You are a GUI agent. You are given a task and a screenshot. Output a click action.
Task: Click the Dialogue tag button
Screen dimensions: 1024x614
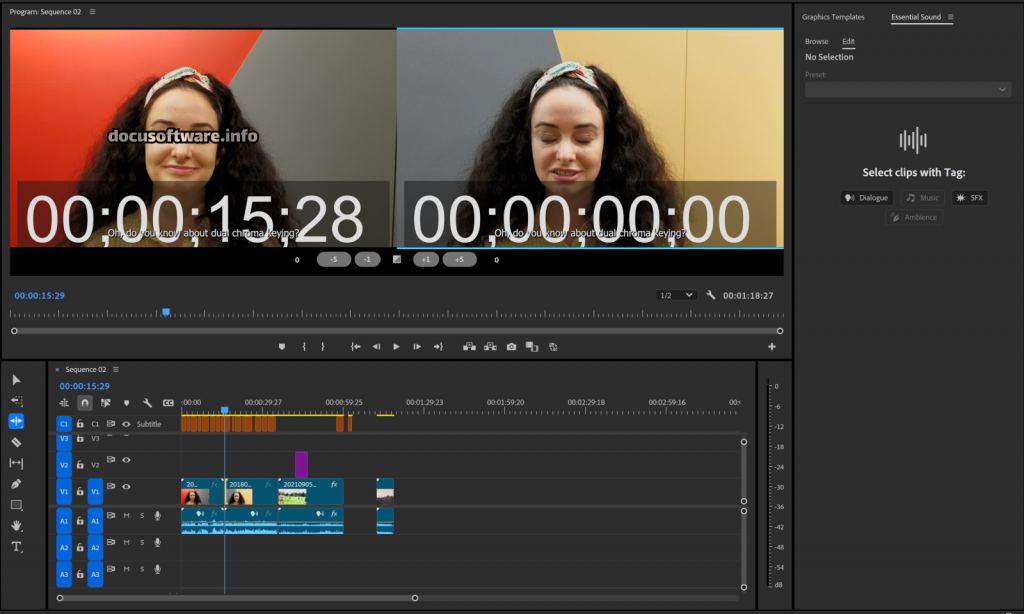pos(866,198)
